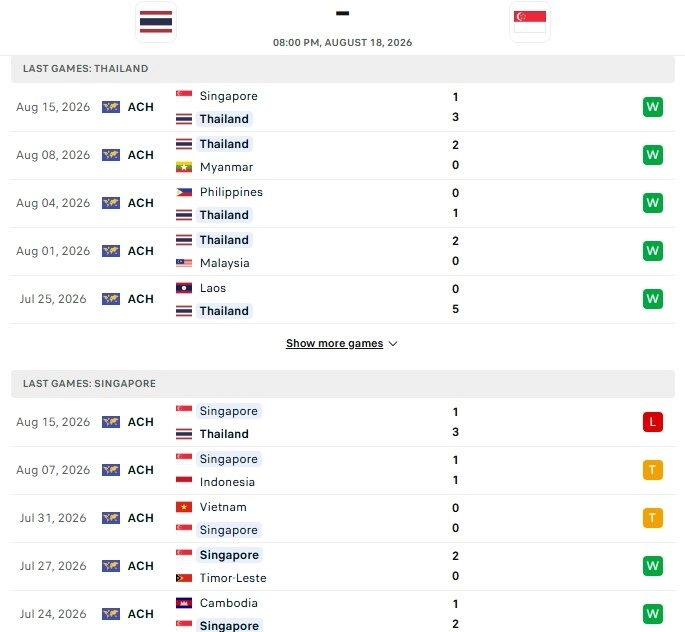Screen dimensions: 685x632
Task: Click the red L result badge
Action: coord(653,422)
